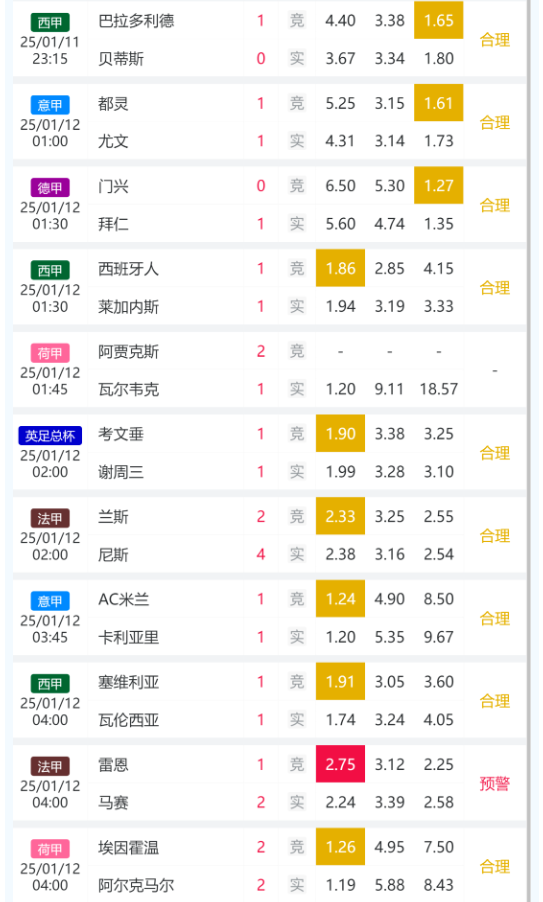Click the 法甲 badge for 兰斯 match
This screenshot has width=543, height=902.
point(50,518)
